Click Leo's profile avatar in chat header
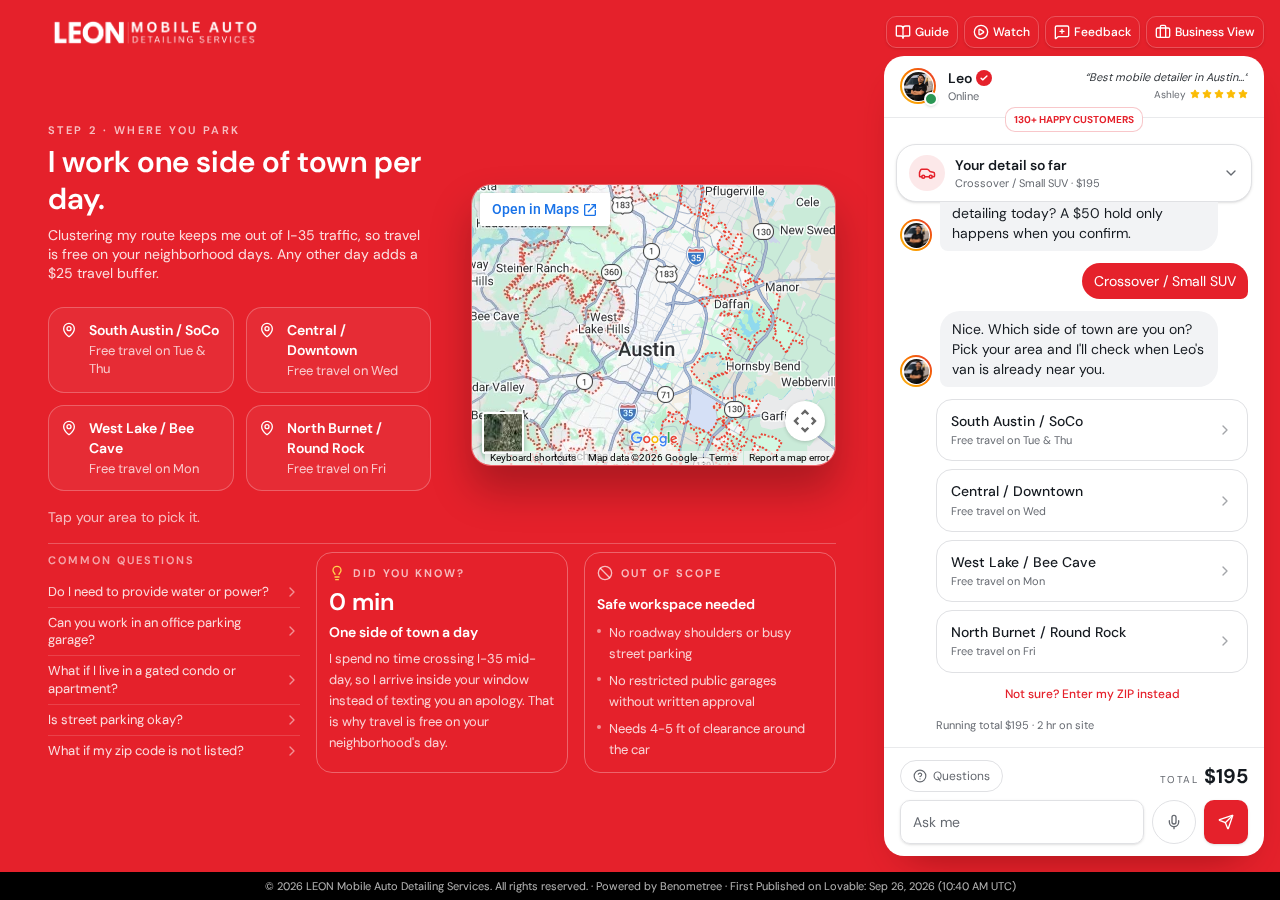1280x900 pixels. [x=917, y=86]
